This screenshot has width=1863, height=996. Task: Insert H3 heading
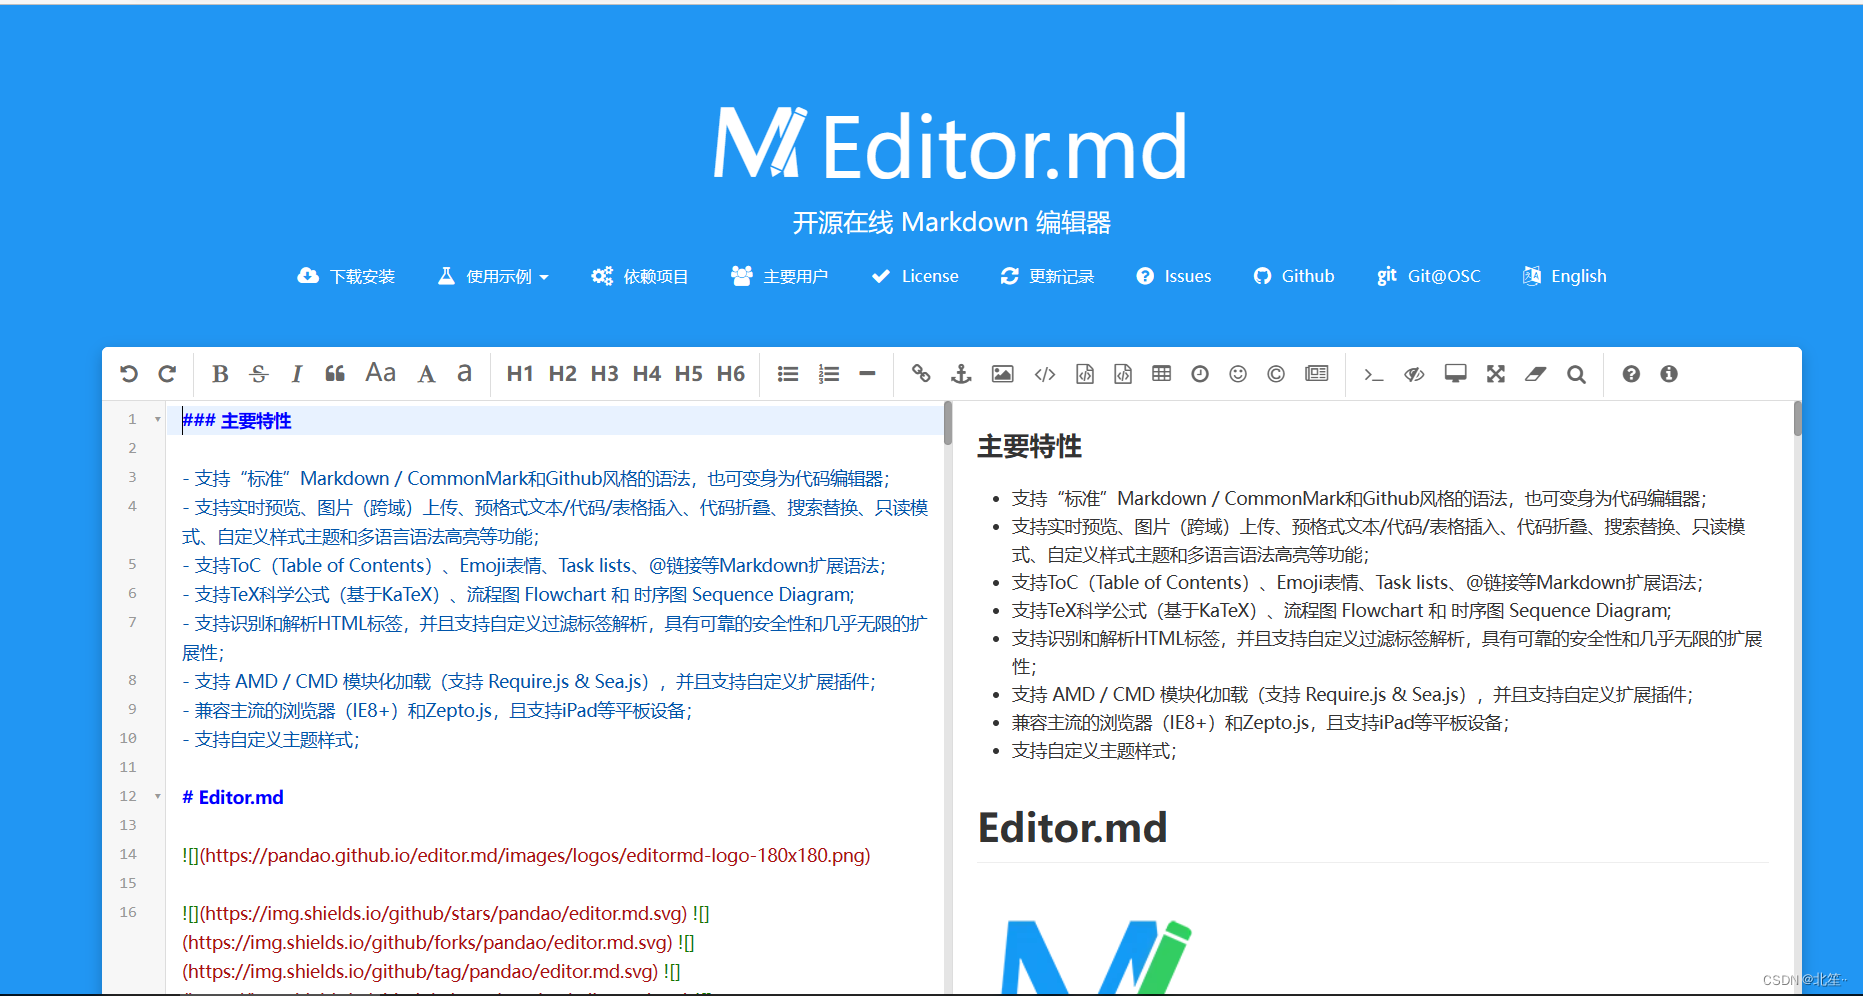pos(604,374)
